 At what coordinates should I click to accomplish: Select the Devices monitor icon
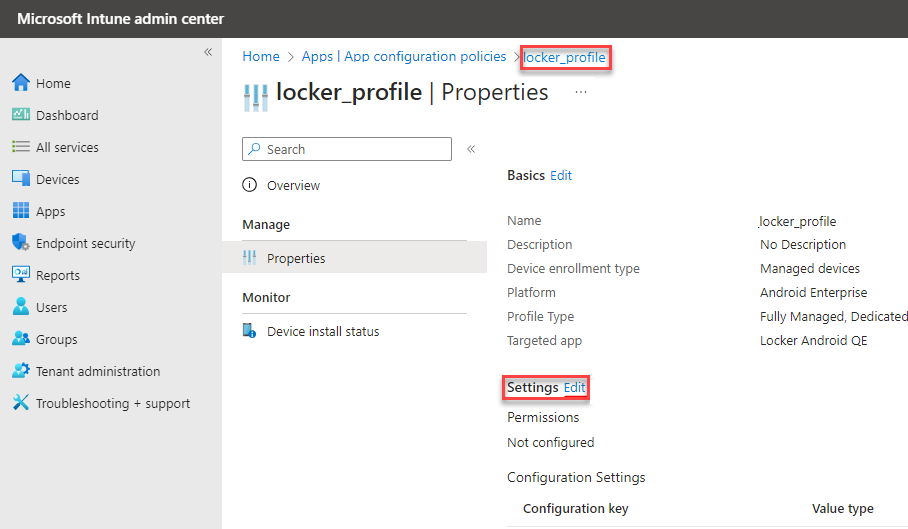(21, 178)
